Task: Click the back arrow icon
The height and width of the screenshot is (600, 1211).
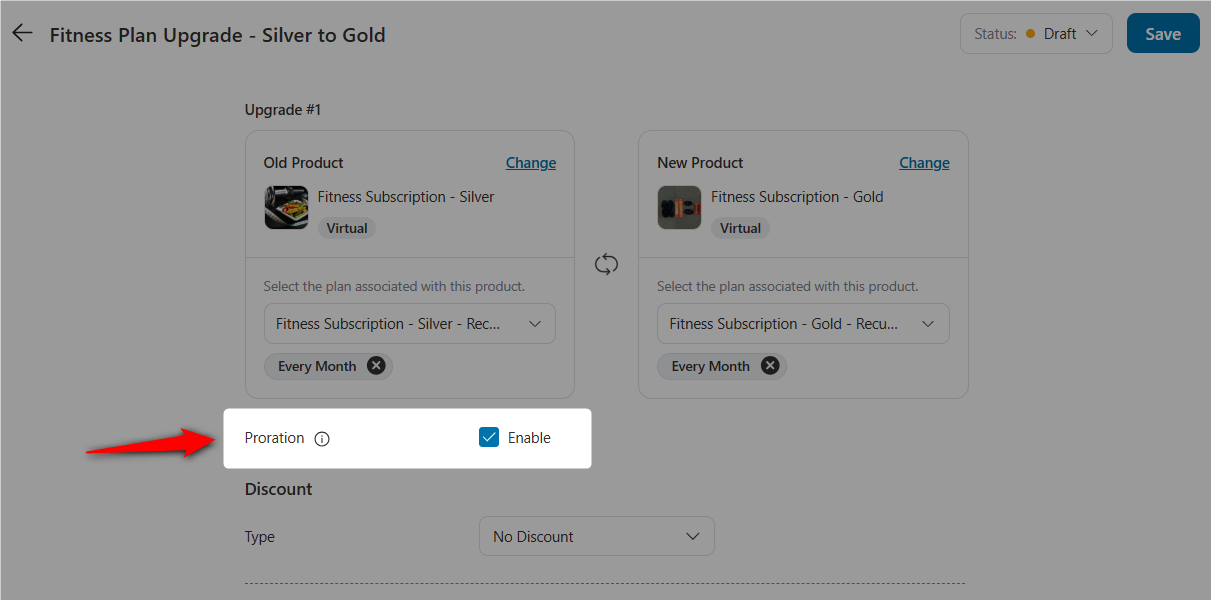Action: (x=22, y=33)
